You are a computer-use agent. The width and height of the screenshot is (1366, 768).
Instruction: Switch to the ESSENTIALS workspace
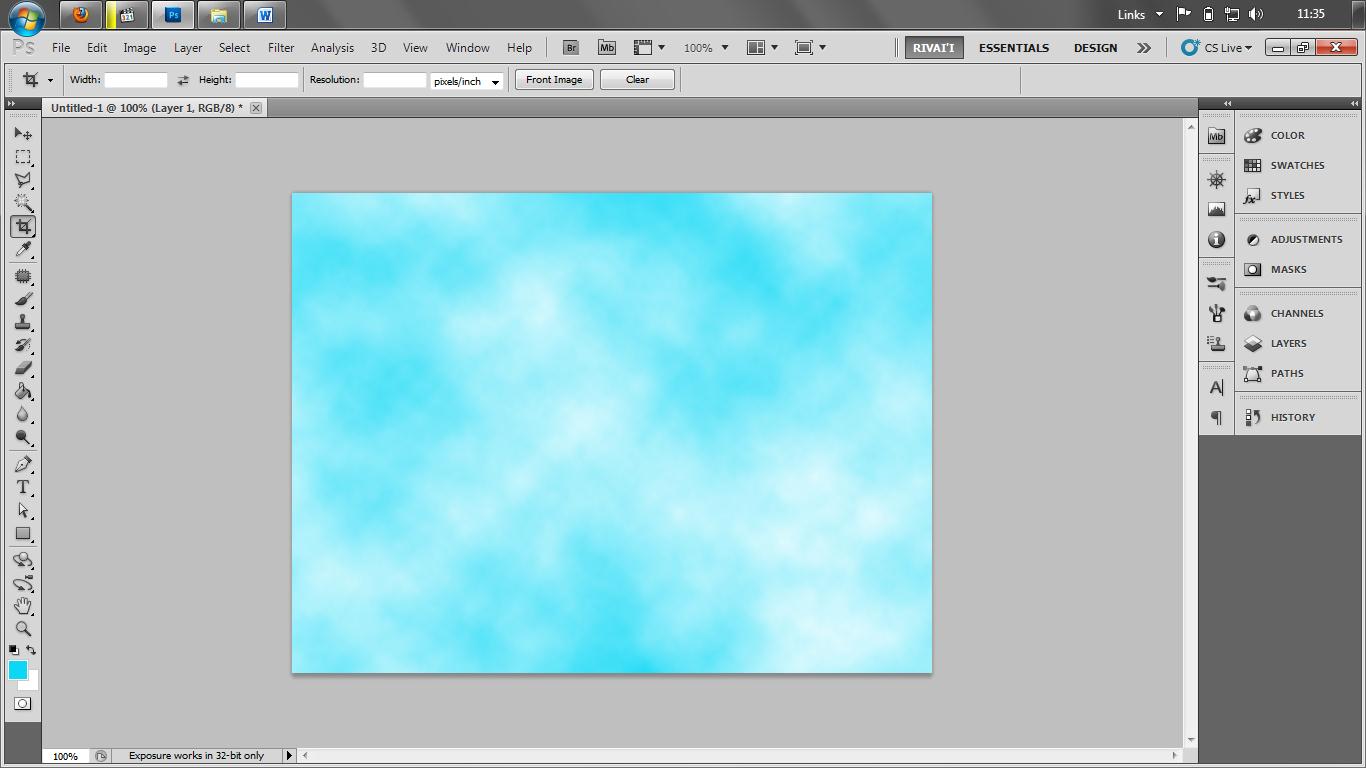click(1013, 47)
